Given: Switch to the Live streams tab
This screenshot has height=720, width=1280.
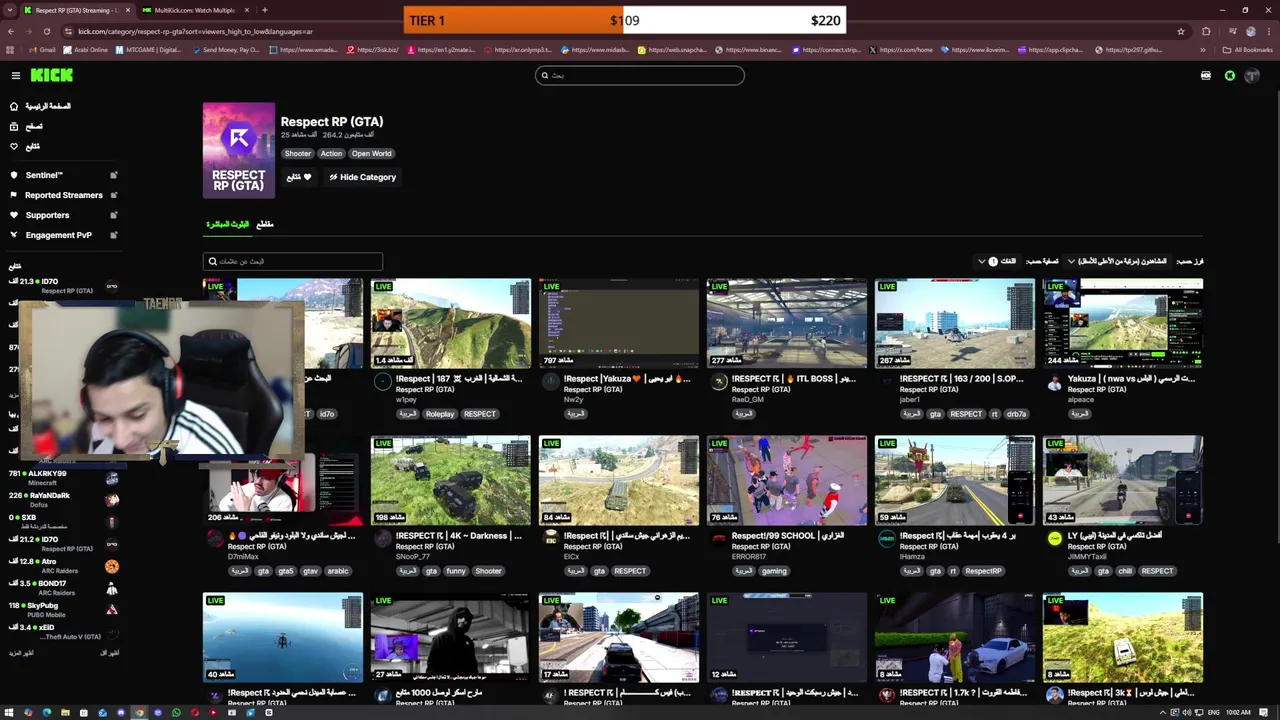Looking at the screenshot, I should point(227,224).
